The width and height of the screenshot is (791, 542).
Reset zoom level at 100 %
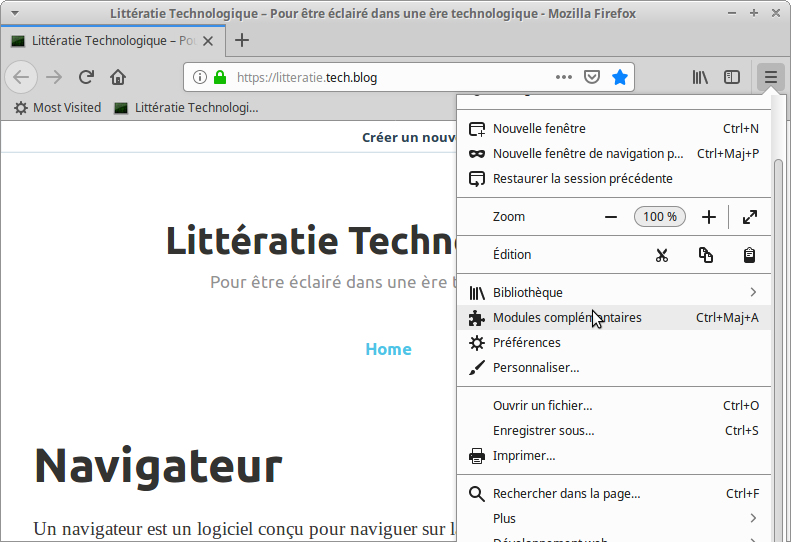[x=660, y=217]
